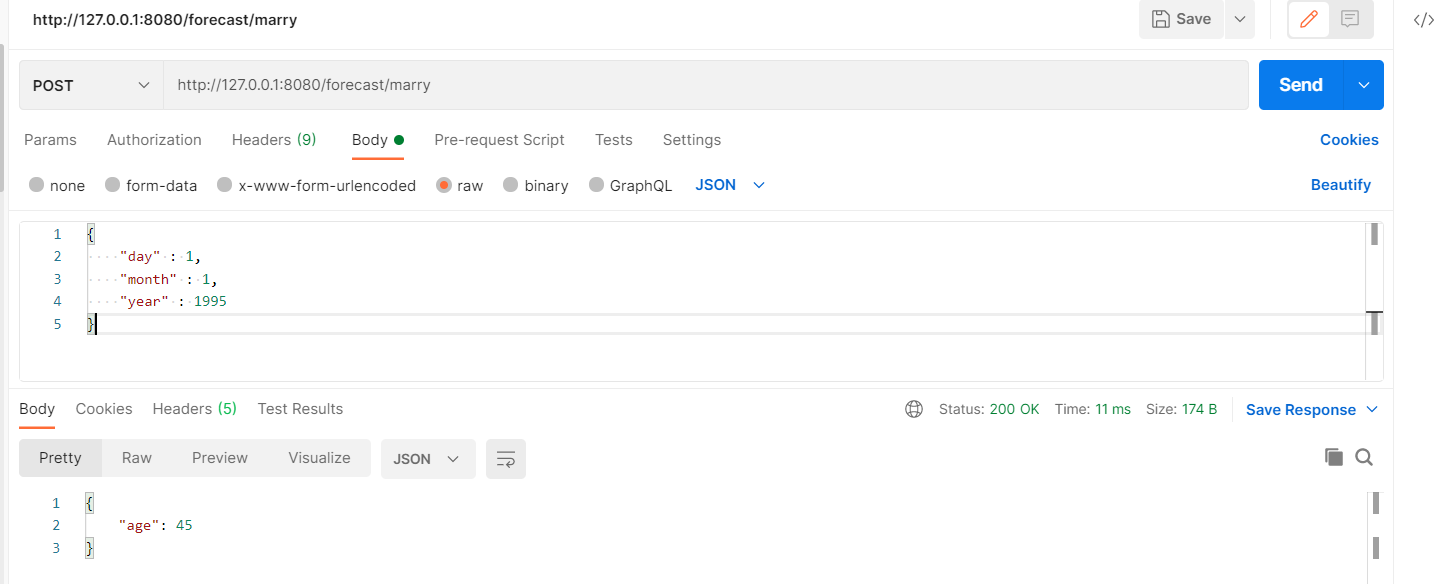Screen dimensions: 1454x584
Task: Click the "month" line in request body
Action: 168,279
